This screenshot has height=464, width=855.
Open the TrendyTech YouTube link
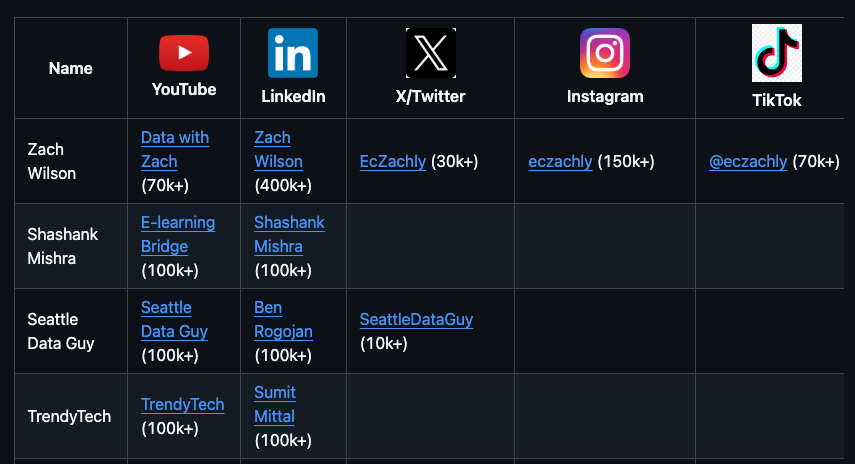point(182,404)
